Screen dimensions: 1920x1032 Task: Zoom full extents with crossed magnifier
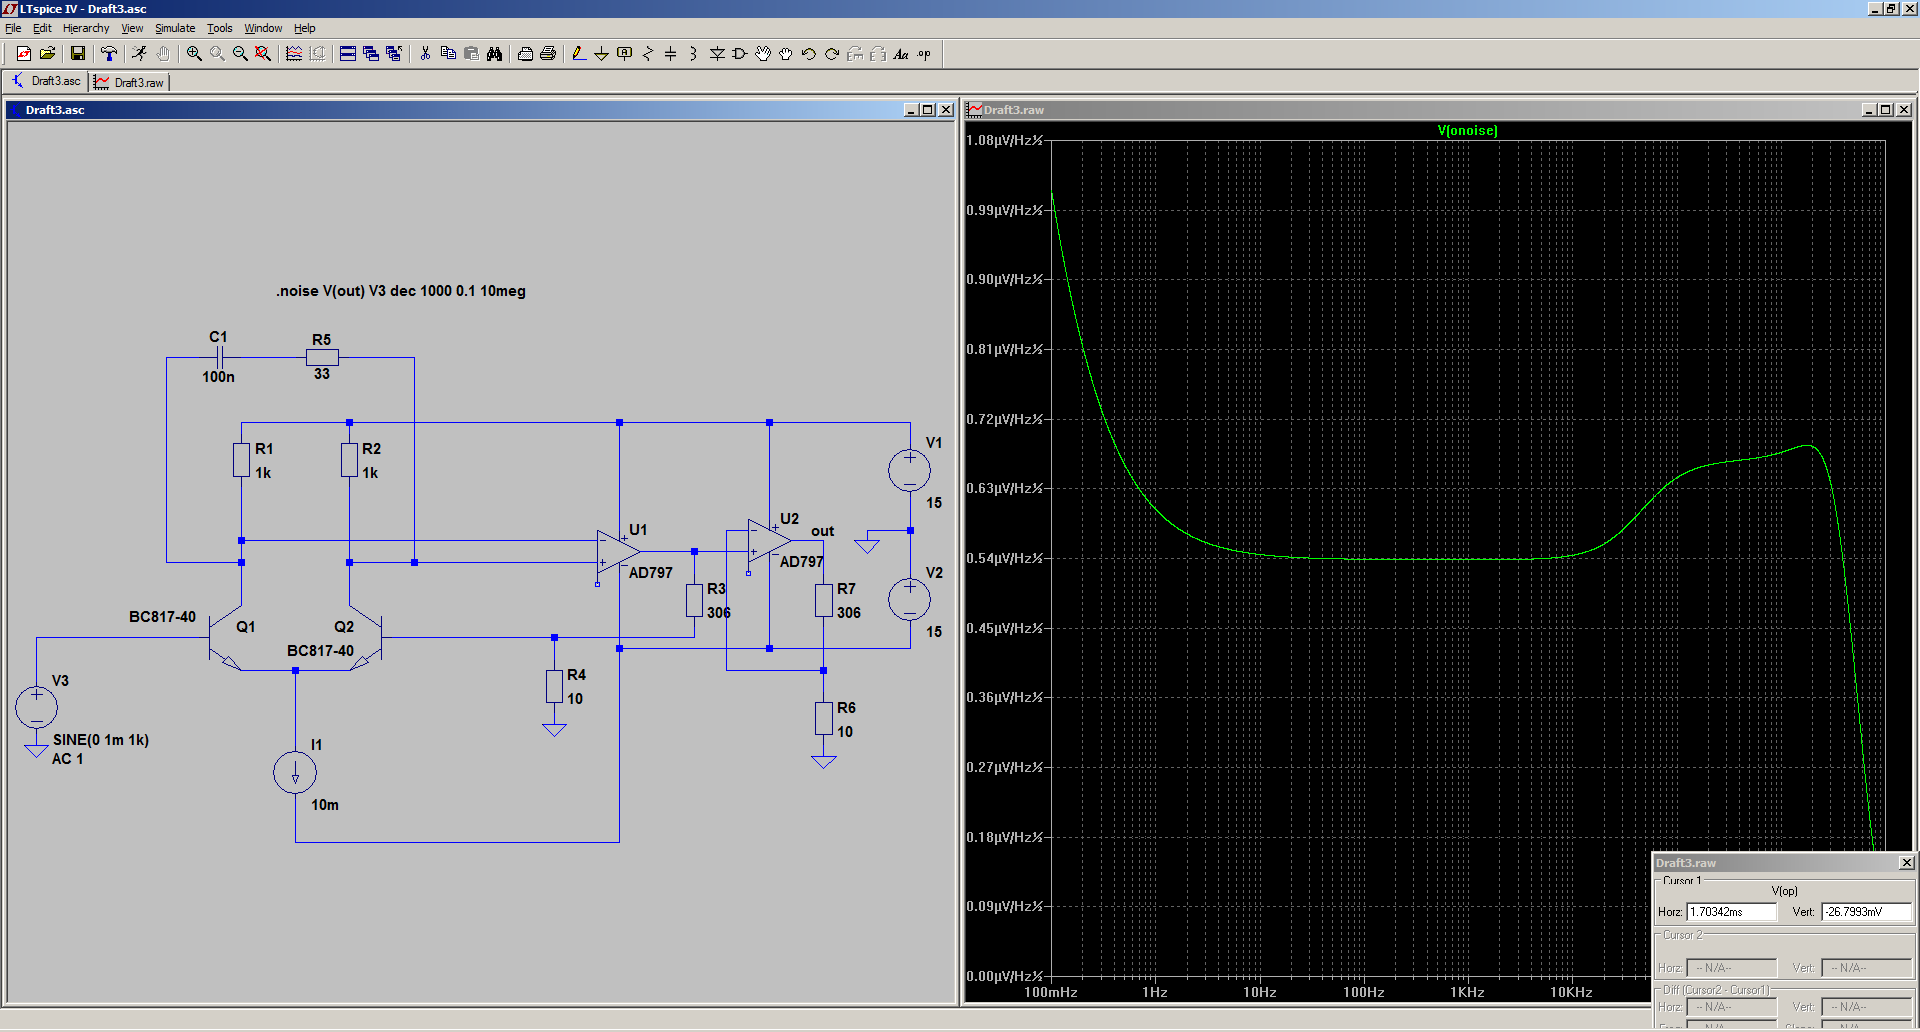click(x=263, y=54)
